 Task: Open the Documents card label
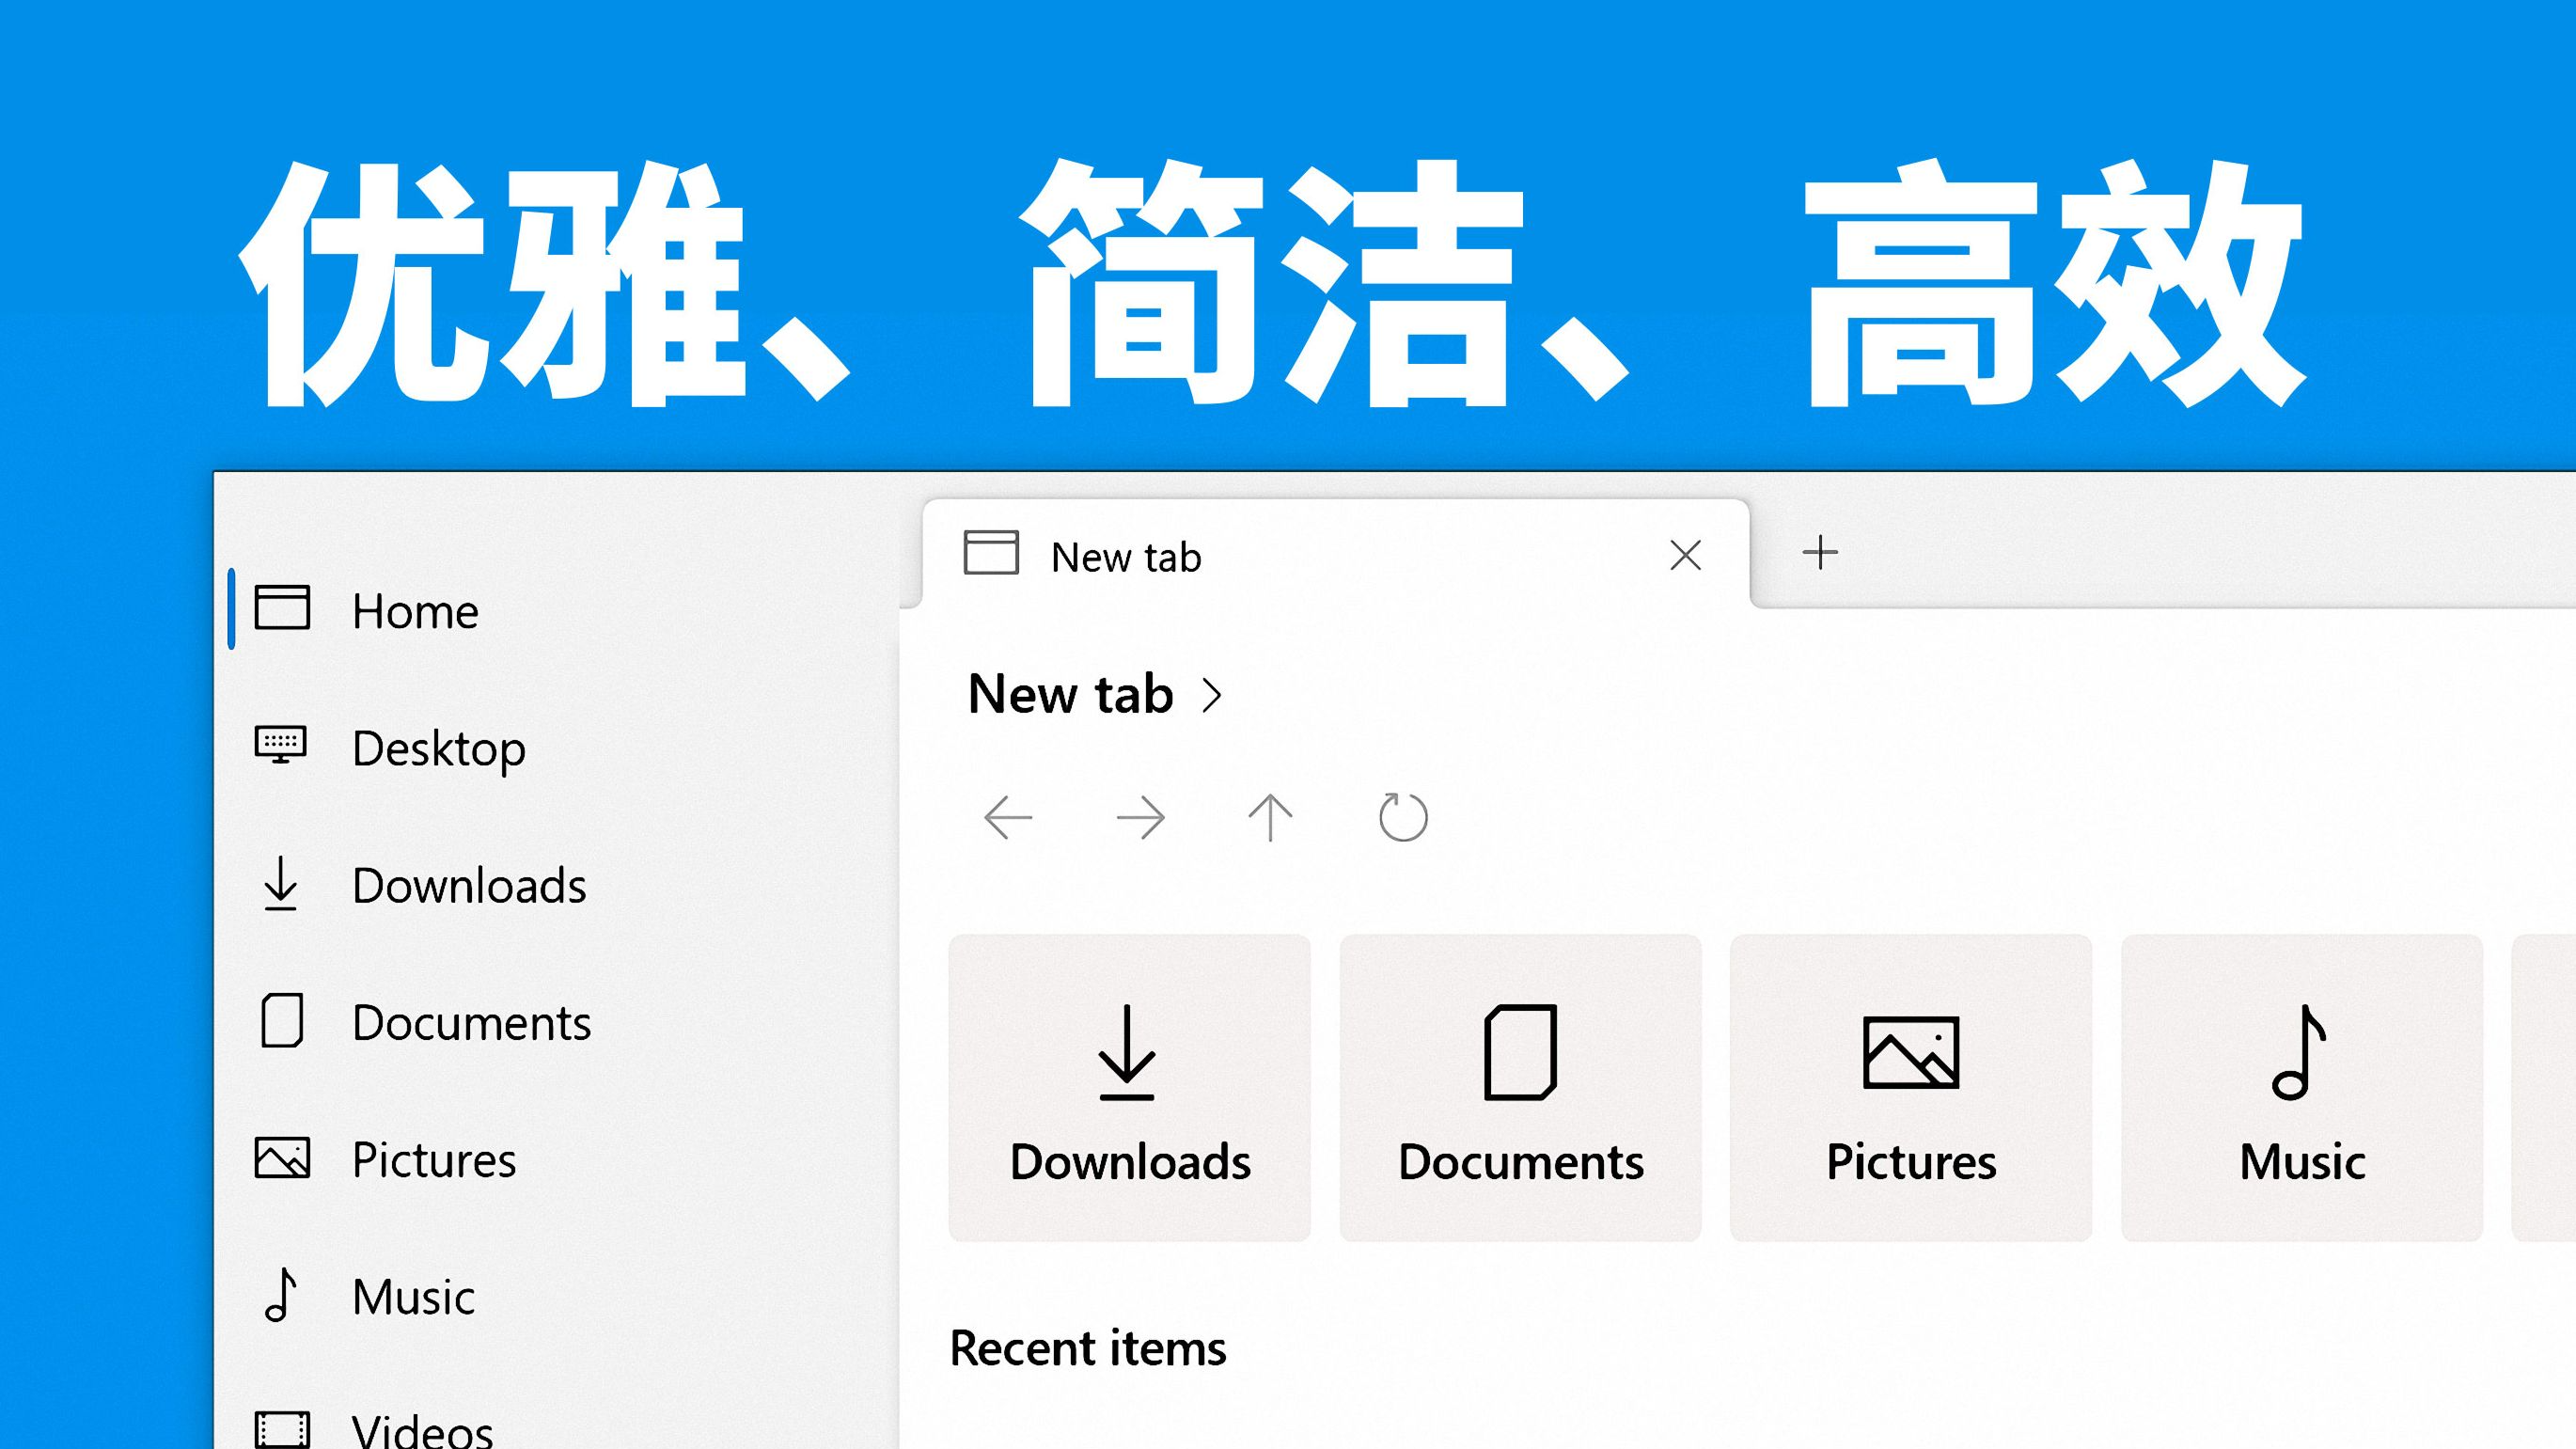pyautogui.click(x=1521, y=1162)
